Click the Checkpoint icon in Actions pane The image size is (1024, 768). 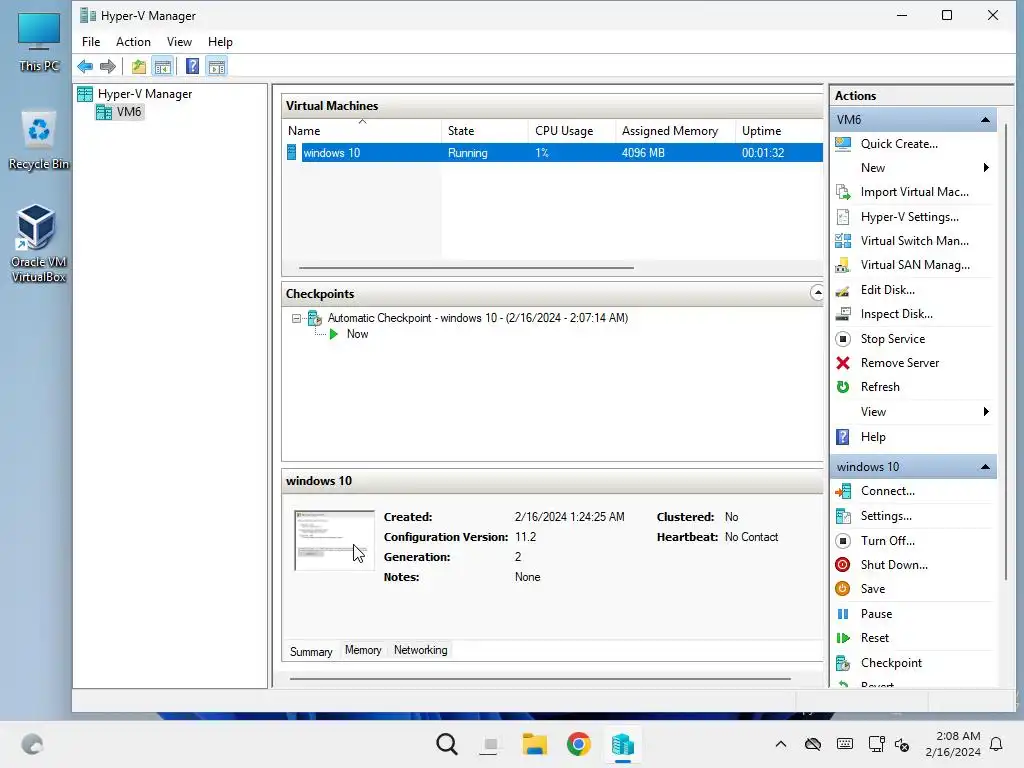(843, 663)
